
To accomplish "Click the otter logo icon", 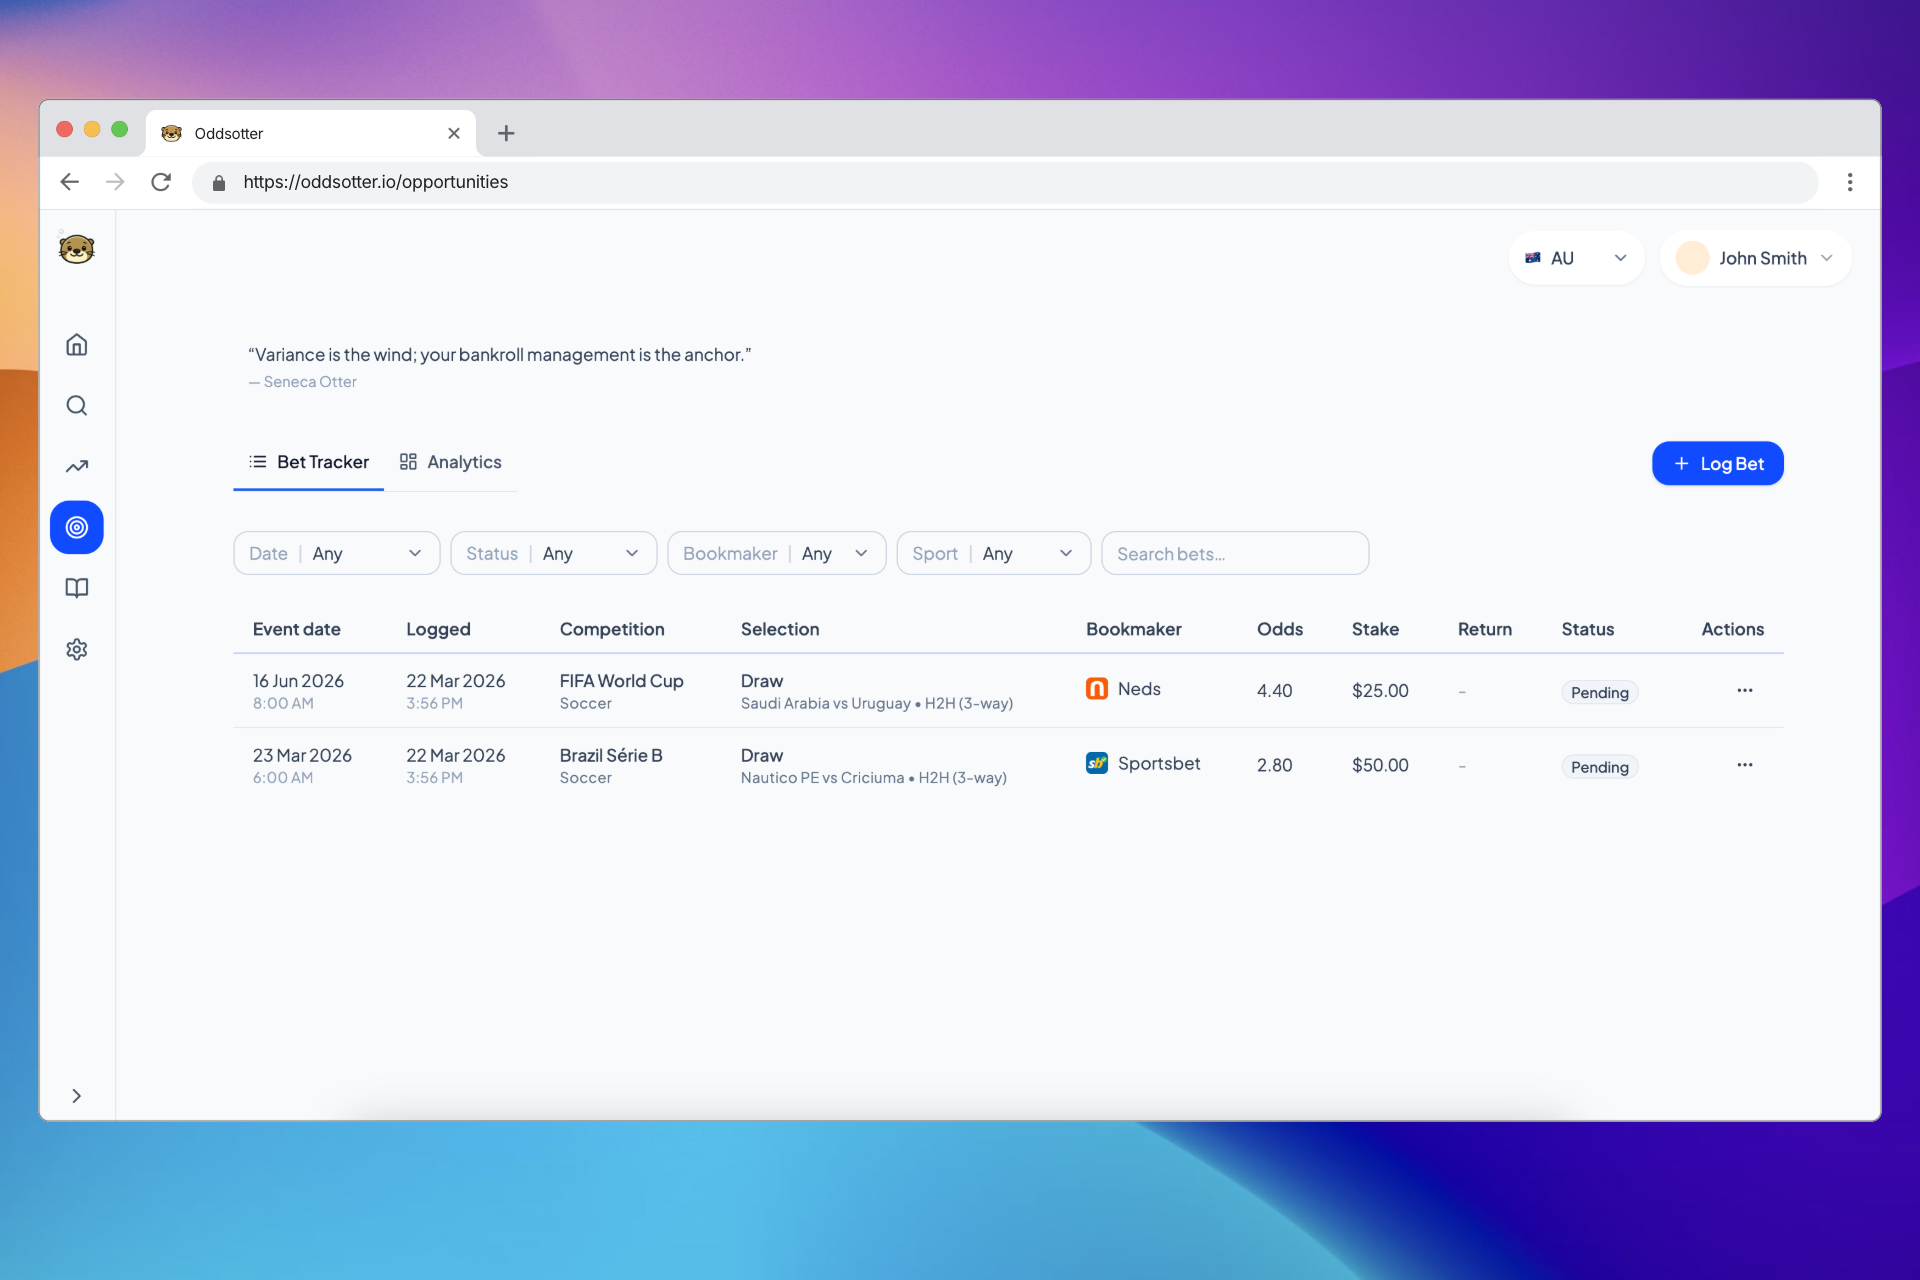I will [76, 249].
